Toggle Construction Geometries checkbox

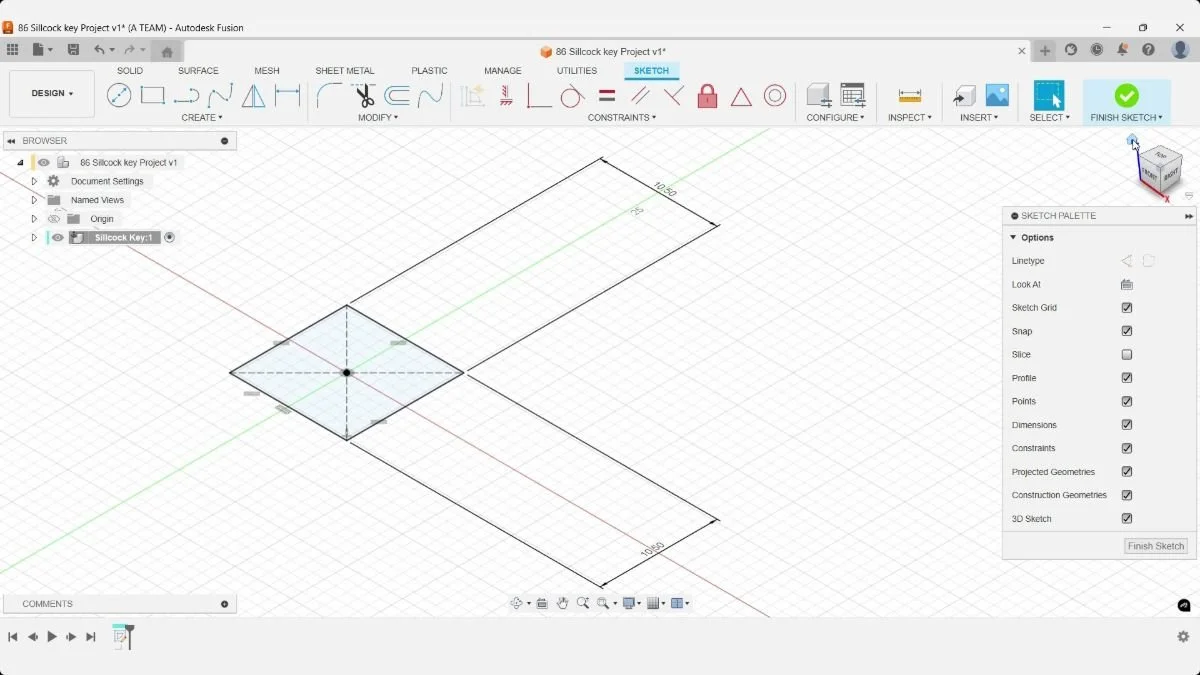(x=1127, y=495)
